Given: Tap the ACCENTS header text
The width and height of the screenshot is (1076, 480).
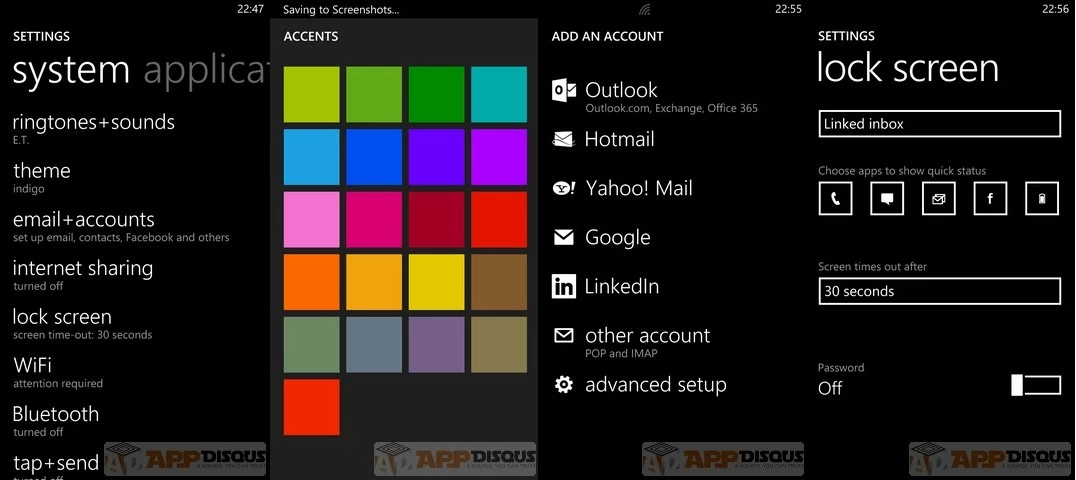Looking at the screenshot, I should click(311, 37).
